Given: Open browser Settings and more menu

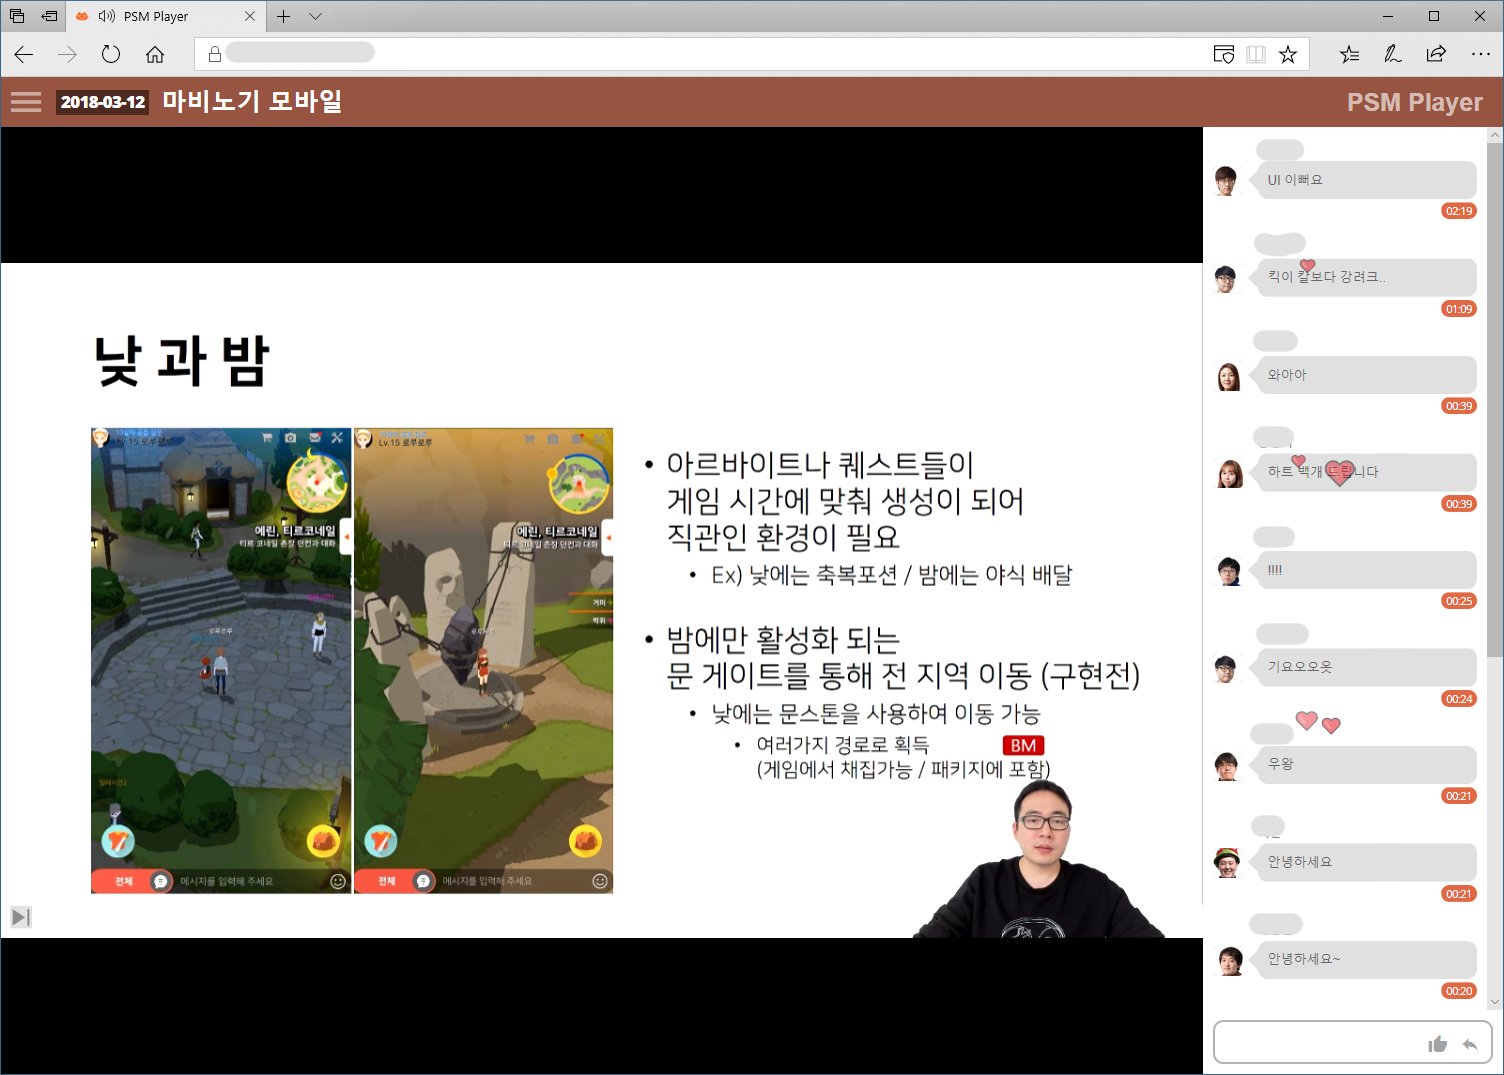Looking at the screenshot, I should [x=1480, y=55].
